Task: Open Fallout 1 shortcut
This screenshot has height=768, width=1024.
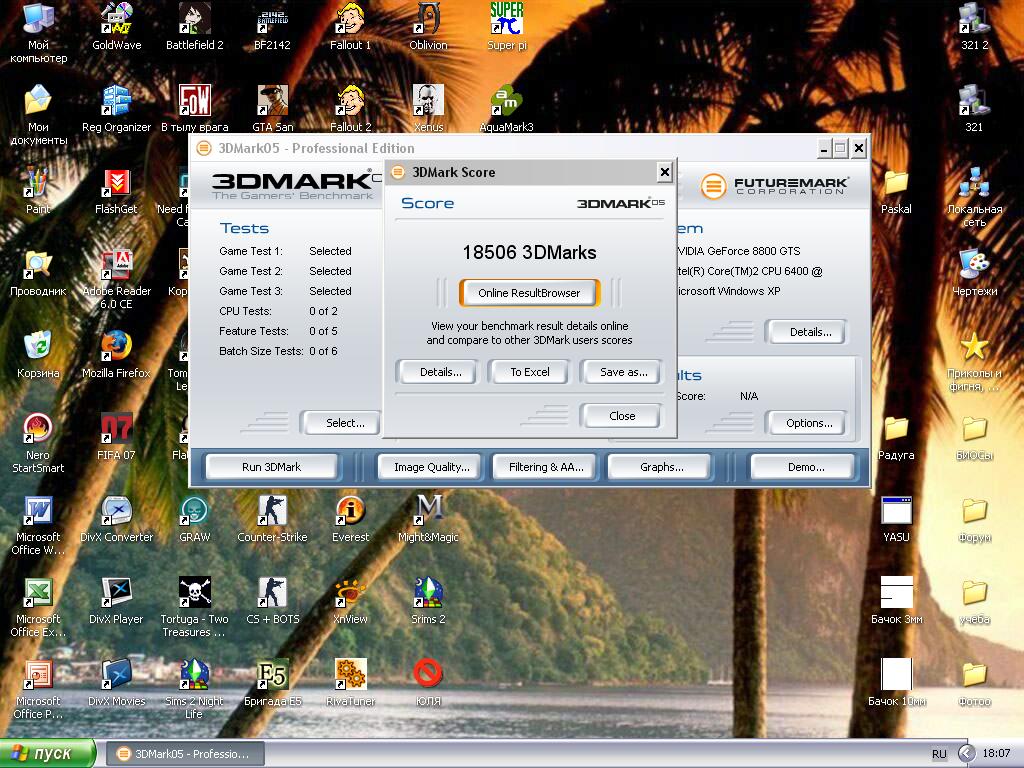Action: coord(350,27)
